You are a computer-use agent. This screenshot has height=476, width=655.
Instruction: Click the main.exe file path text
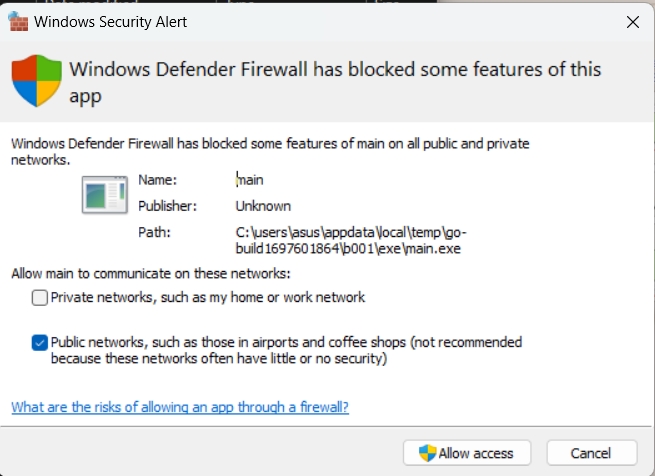[x=351, y=240]
